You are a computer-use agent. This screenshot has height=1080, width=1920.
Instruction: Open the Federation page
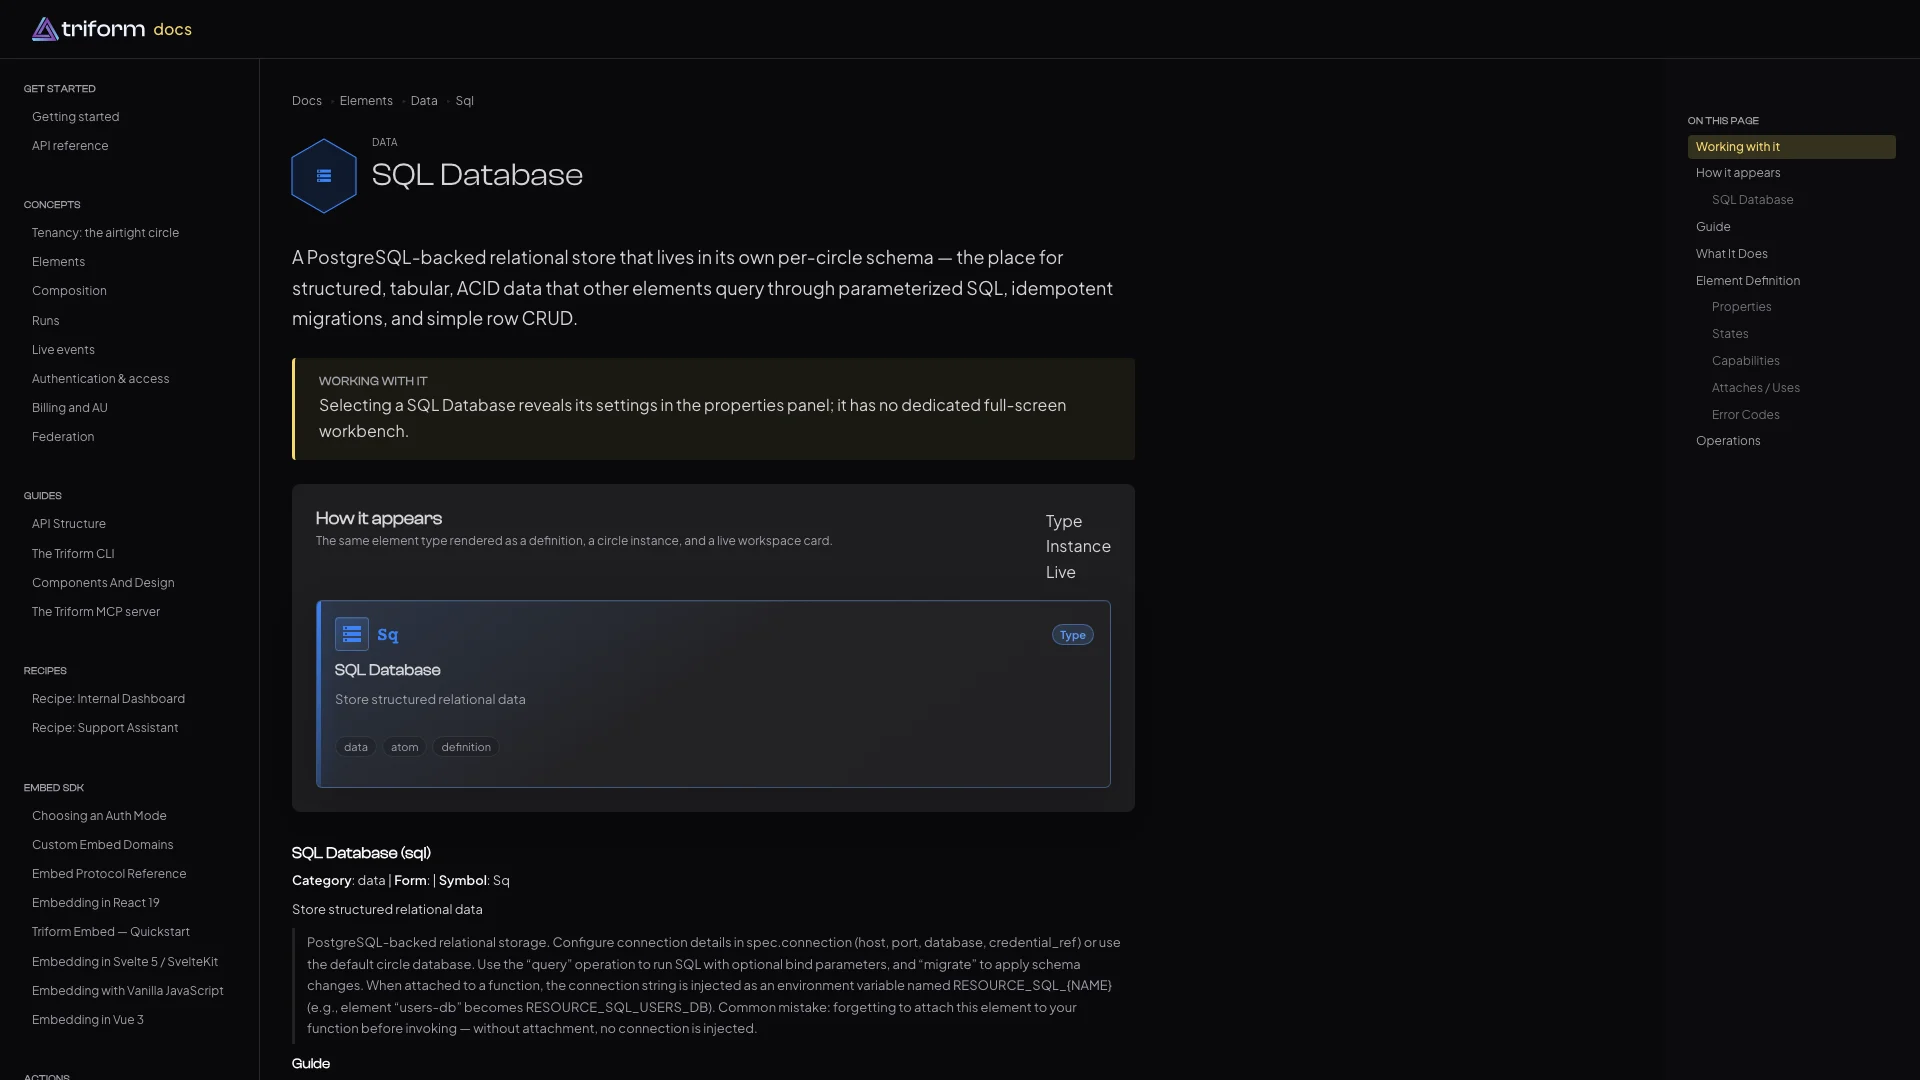(63, 437)
